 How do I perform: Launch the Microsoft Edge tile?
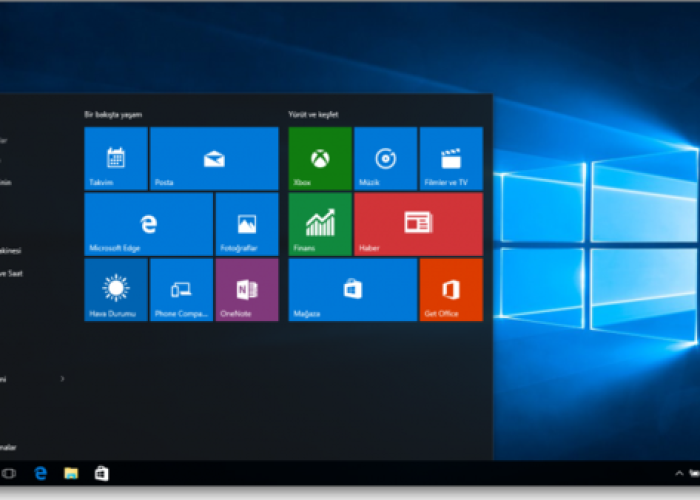pos(149,224)
